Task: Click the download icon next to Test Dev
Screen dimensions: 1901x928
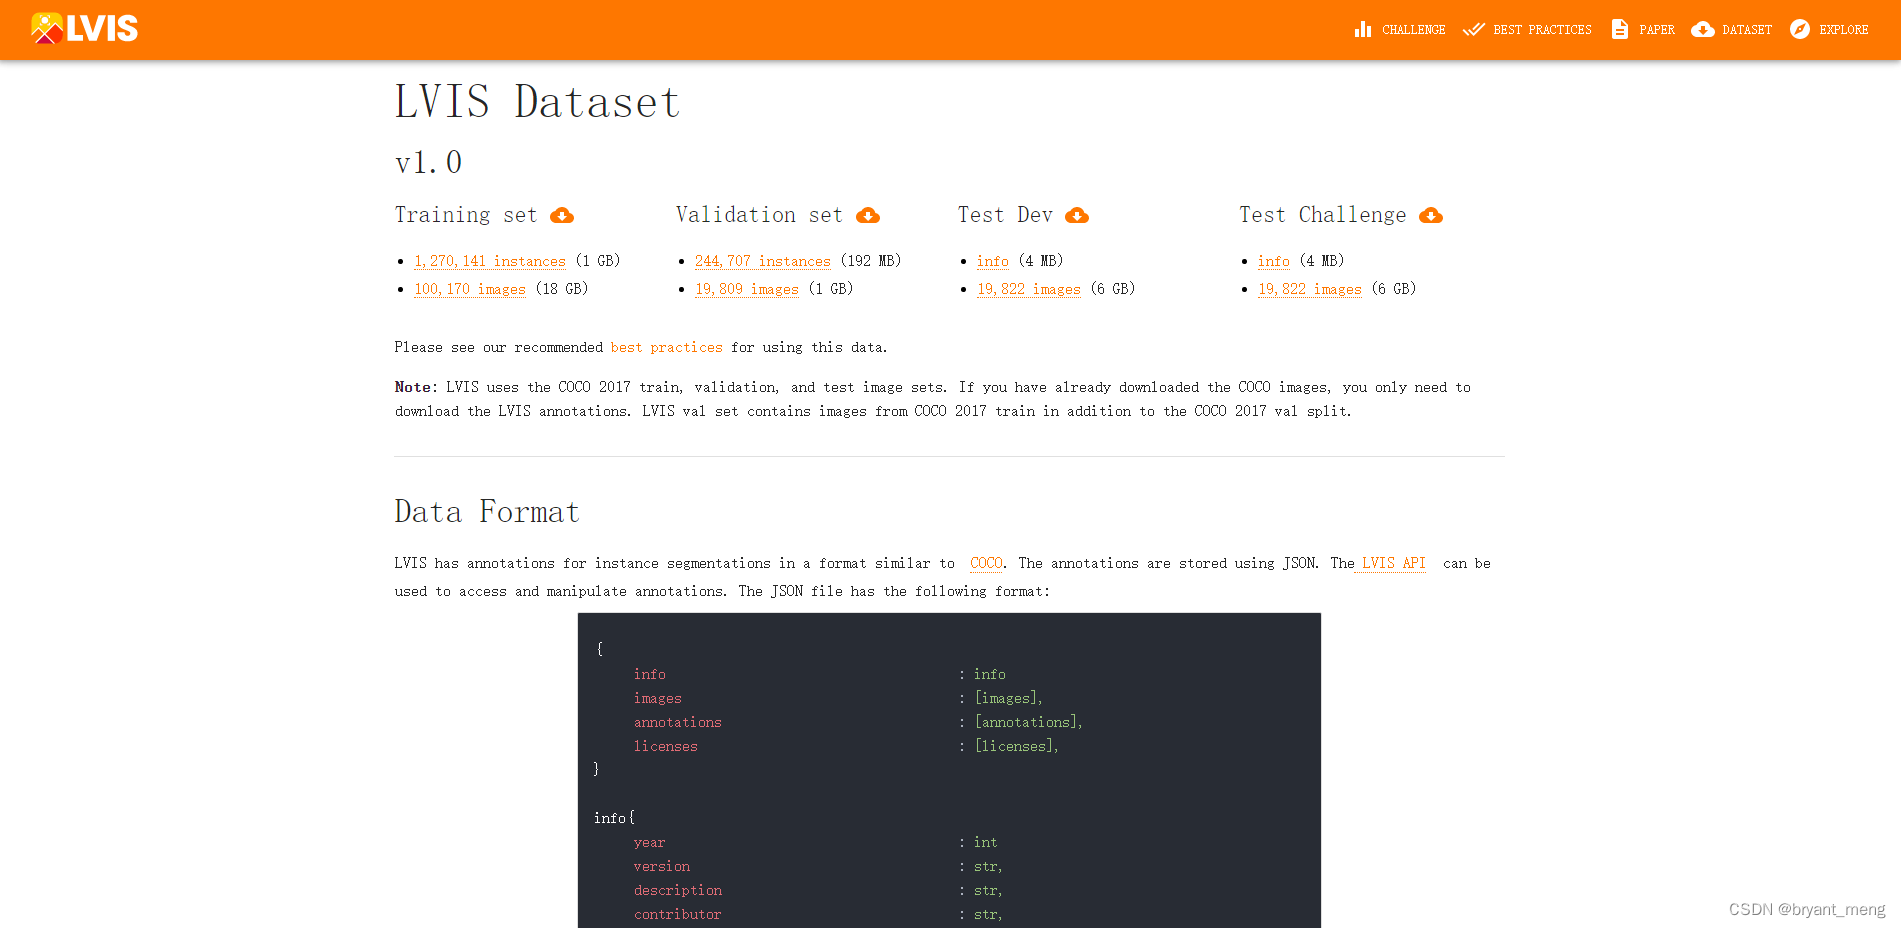Action: (x=1077, y=215)
